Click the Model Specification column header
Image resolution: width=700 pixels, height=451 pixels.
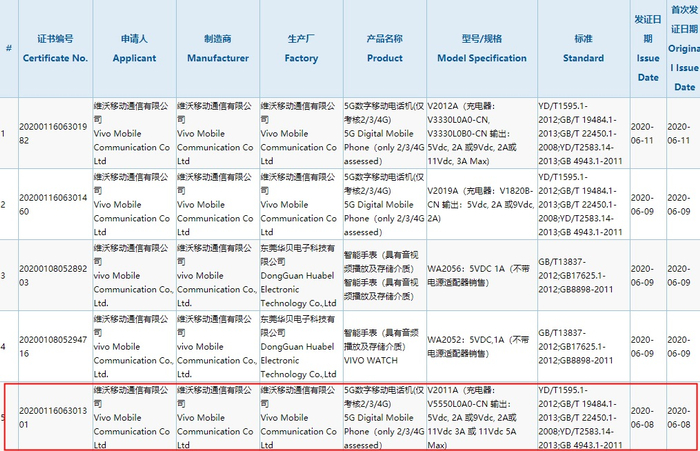(x=482, y=48)
